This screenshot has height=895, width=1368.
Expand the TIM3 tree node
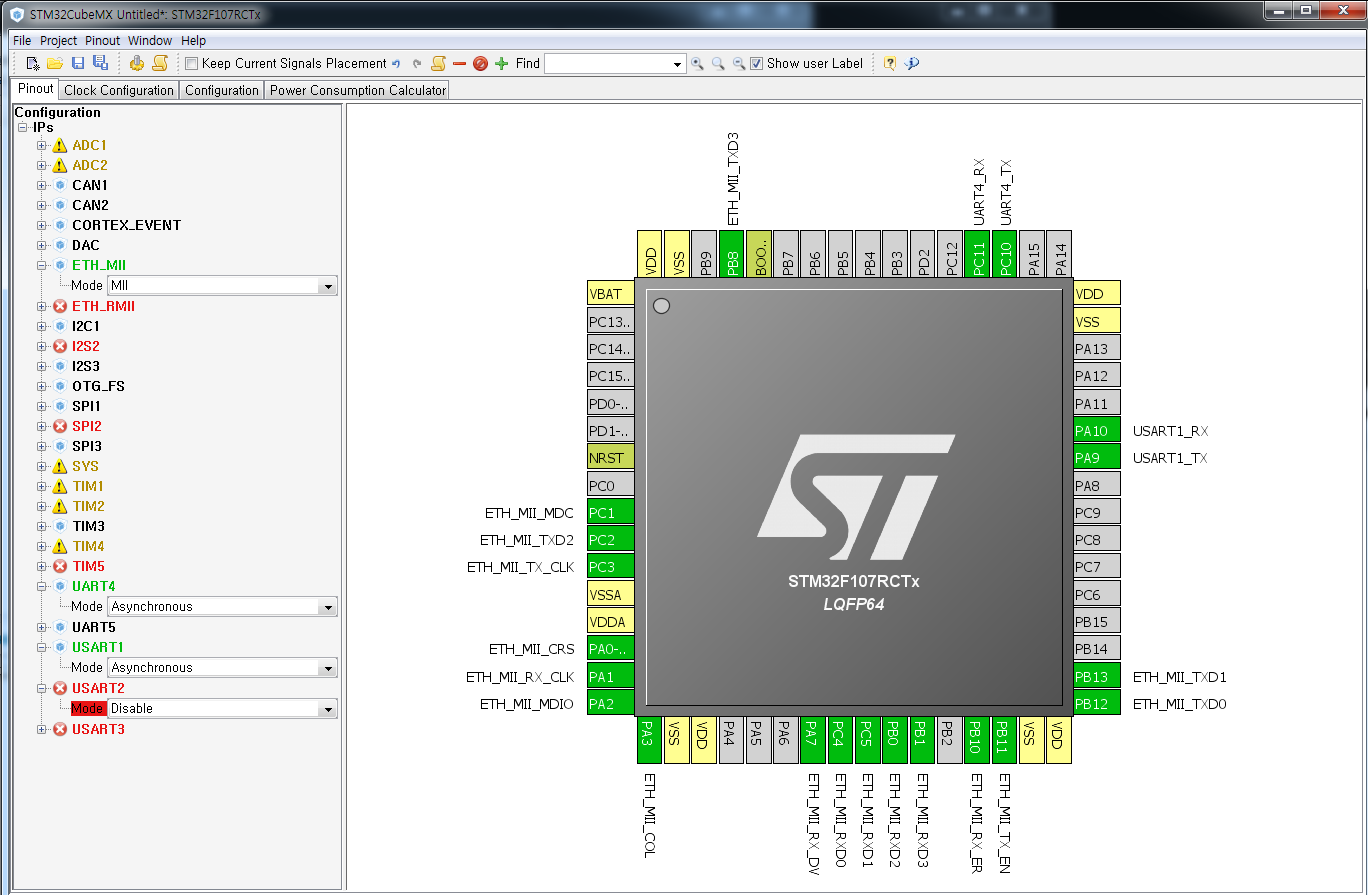(42, 526)
